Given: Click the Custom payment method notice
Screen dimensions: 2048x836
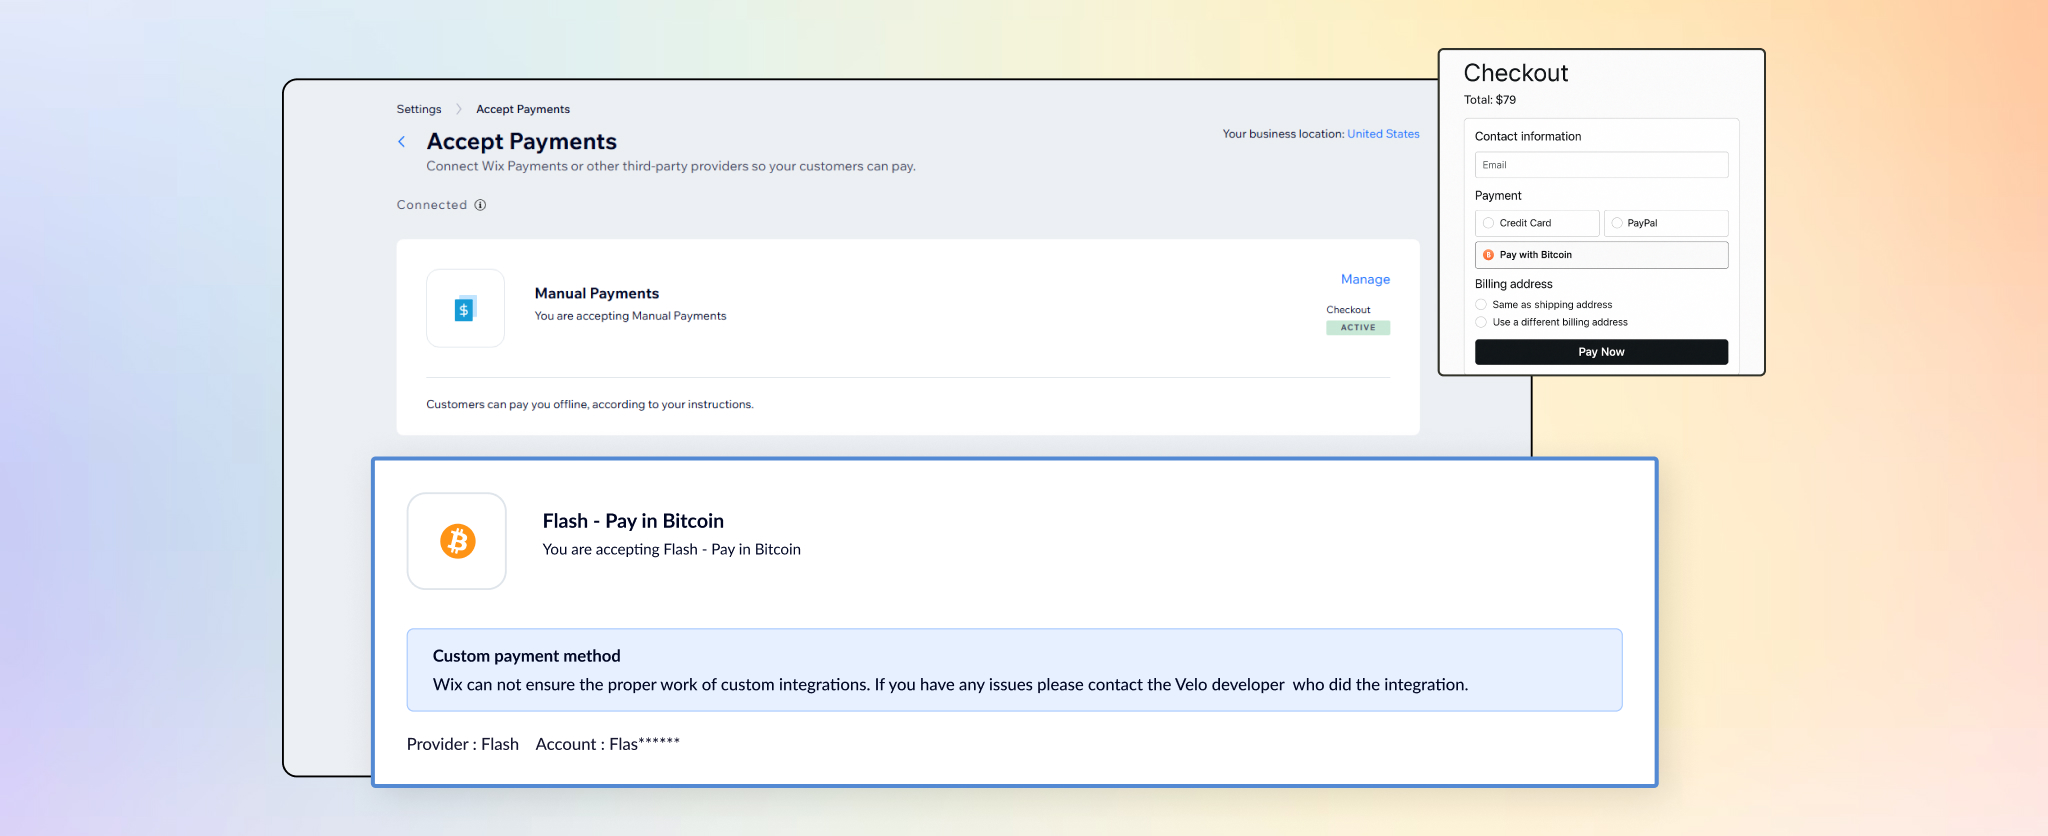Looking at the screenshot, I should (x=1014, y=670).
